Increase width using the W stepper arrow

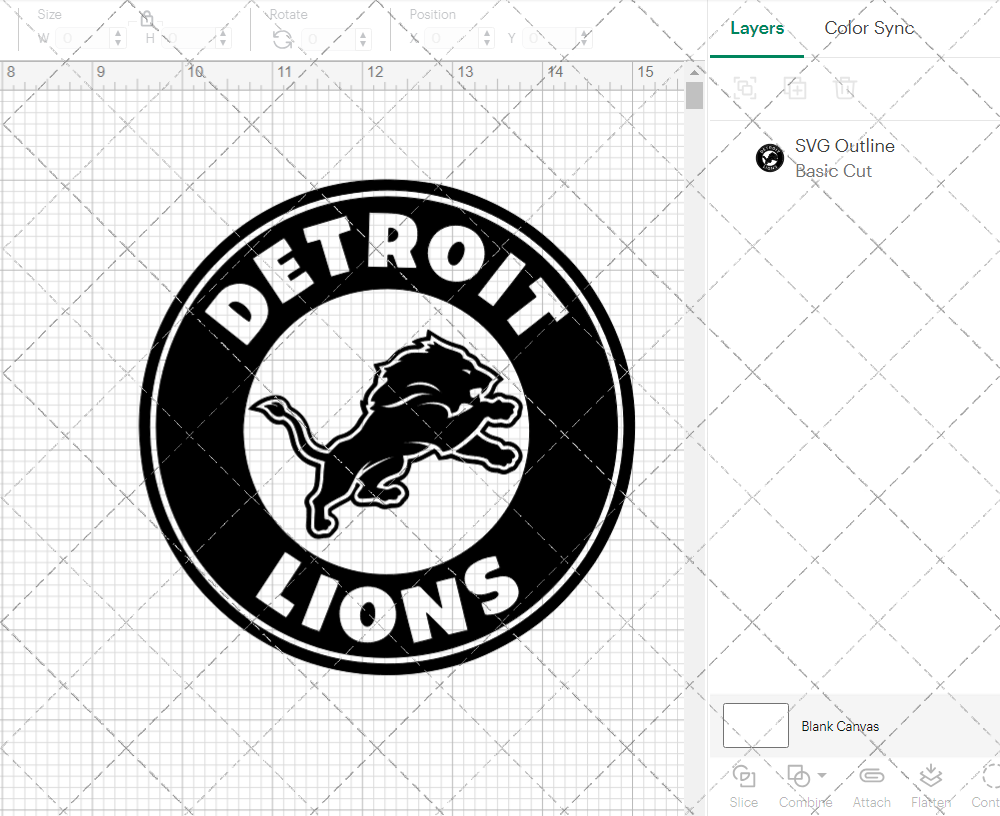pos(118,33)
